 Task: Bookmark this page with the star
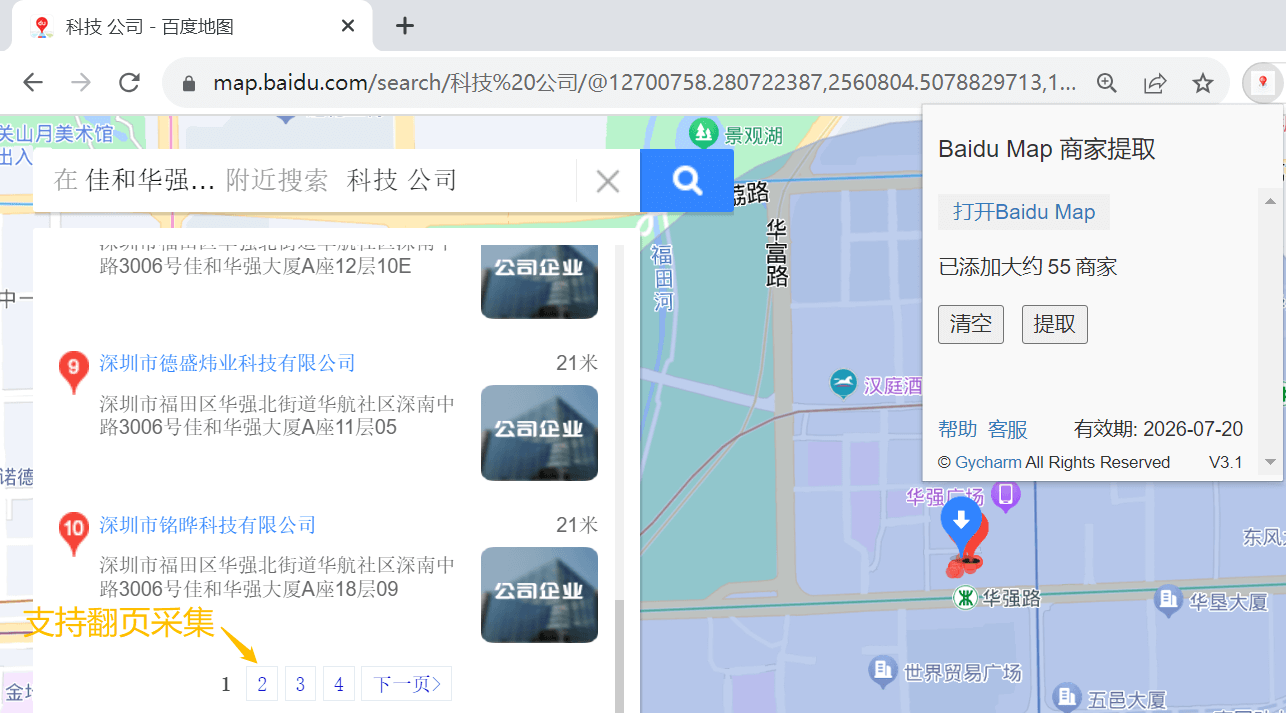1203,83
